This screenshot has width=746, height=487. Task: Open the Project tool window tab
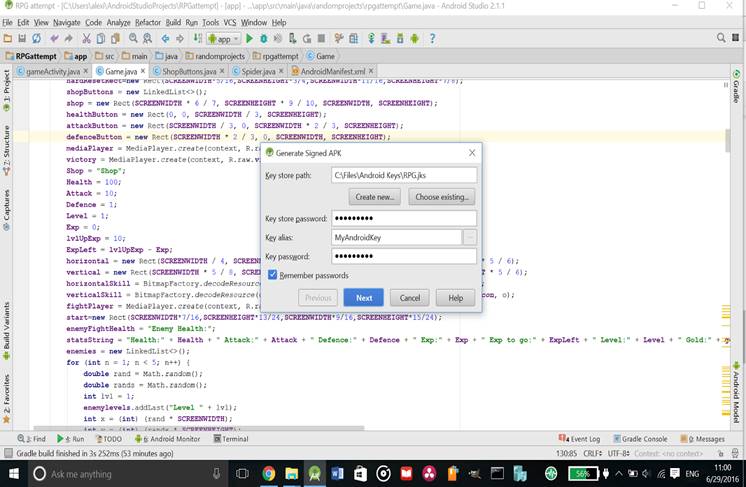tap(7, 90)
